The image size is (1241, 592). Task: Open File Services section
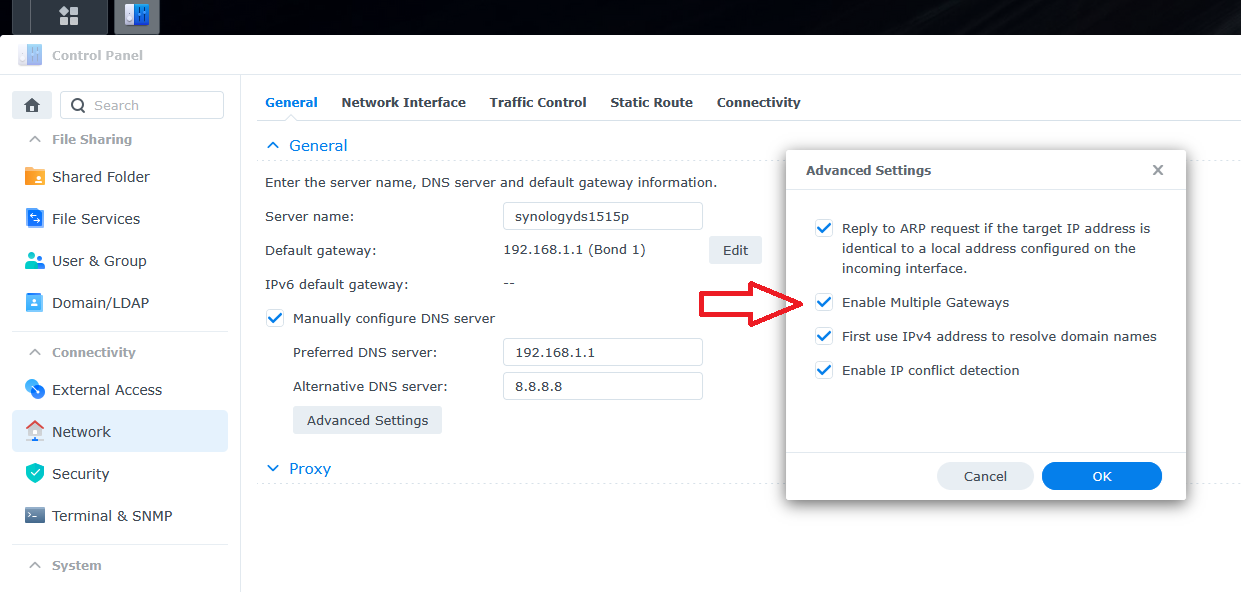point(95,219)
